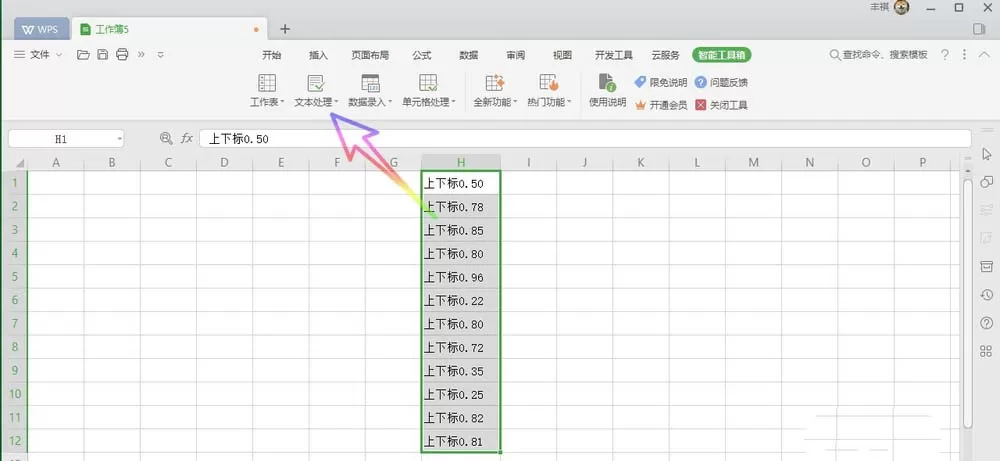1000x461 pixels.
Task: Click the user avatar icon
Action: click(901, 8)
